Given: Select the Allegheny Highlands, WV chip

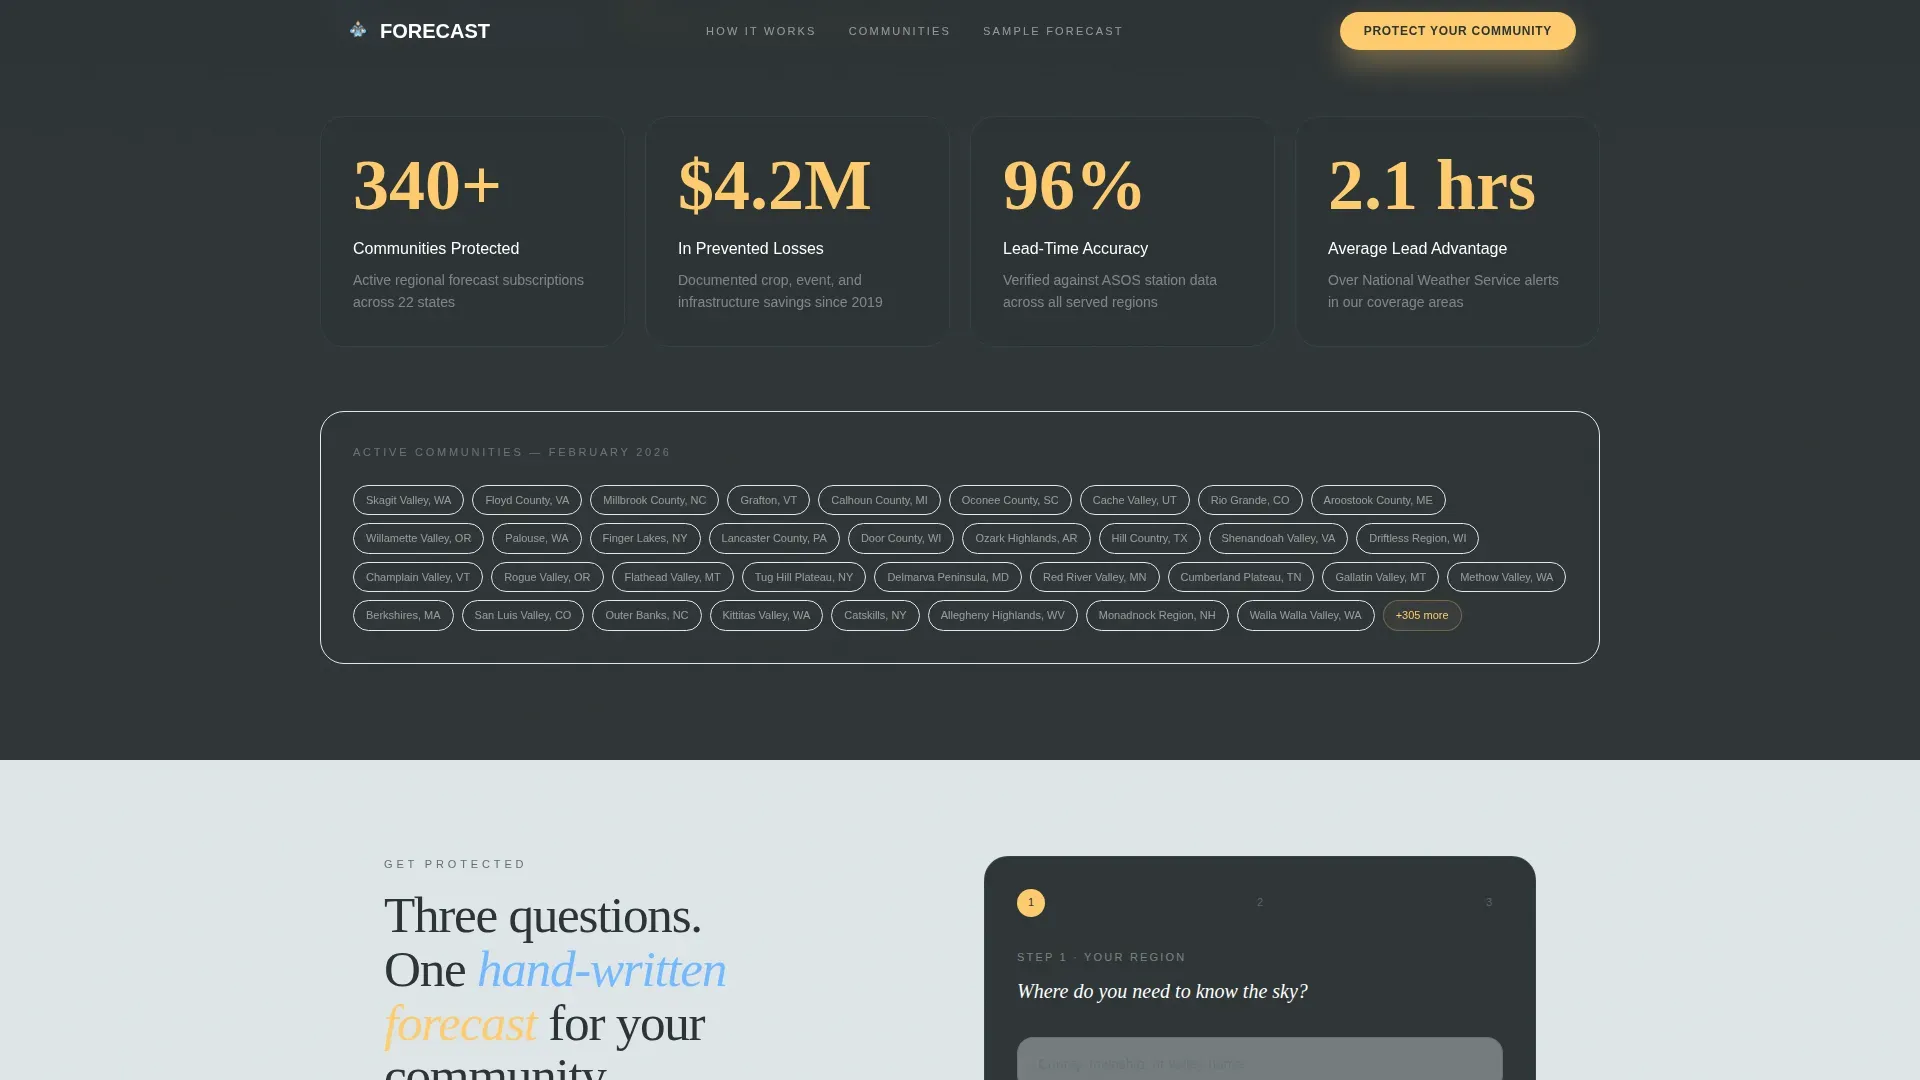Looking at the screenshot, I should click(x=1003, y=615).
